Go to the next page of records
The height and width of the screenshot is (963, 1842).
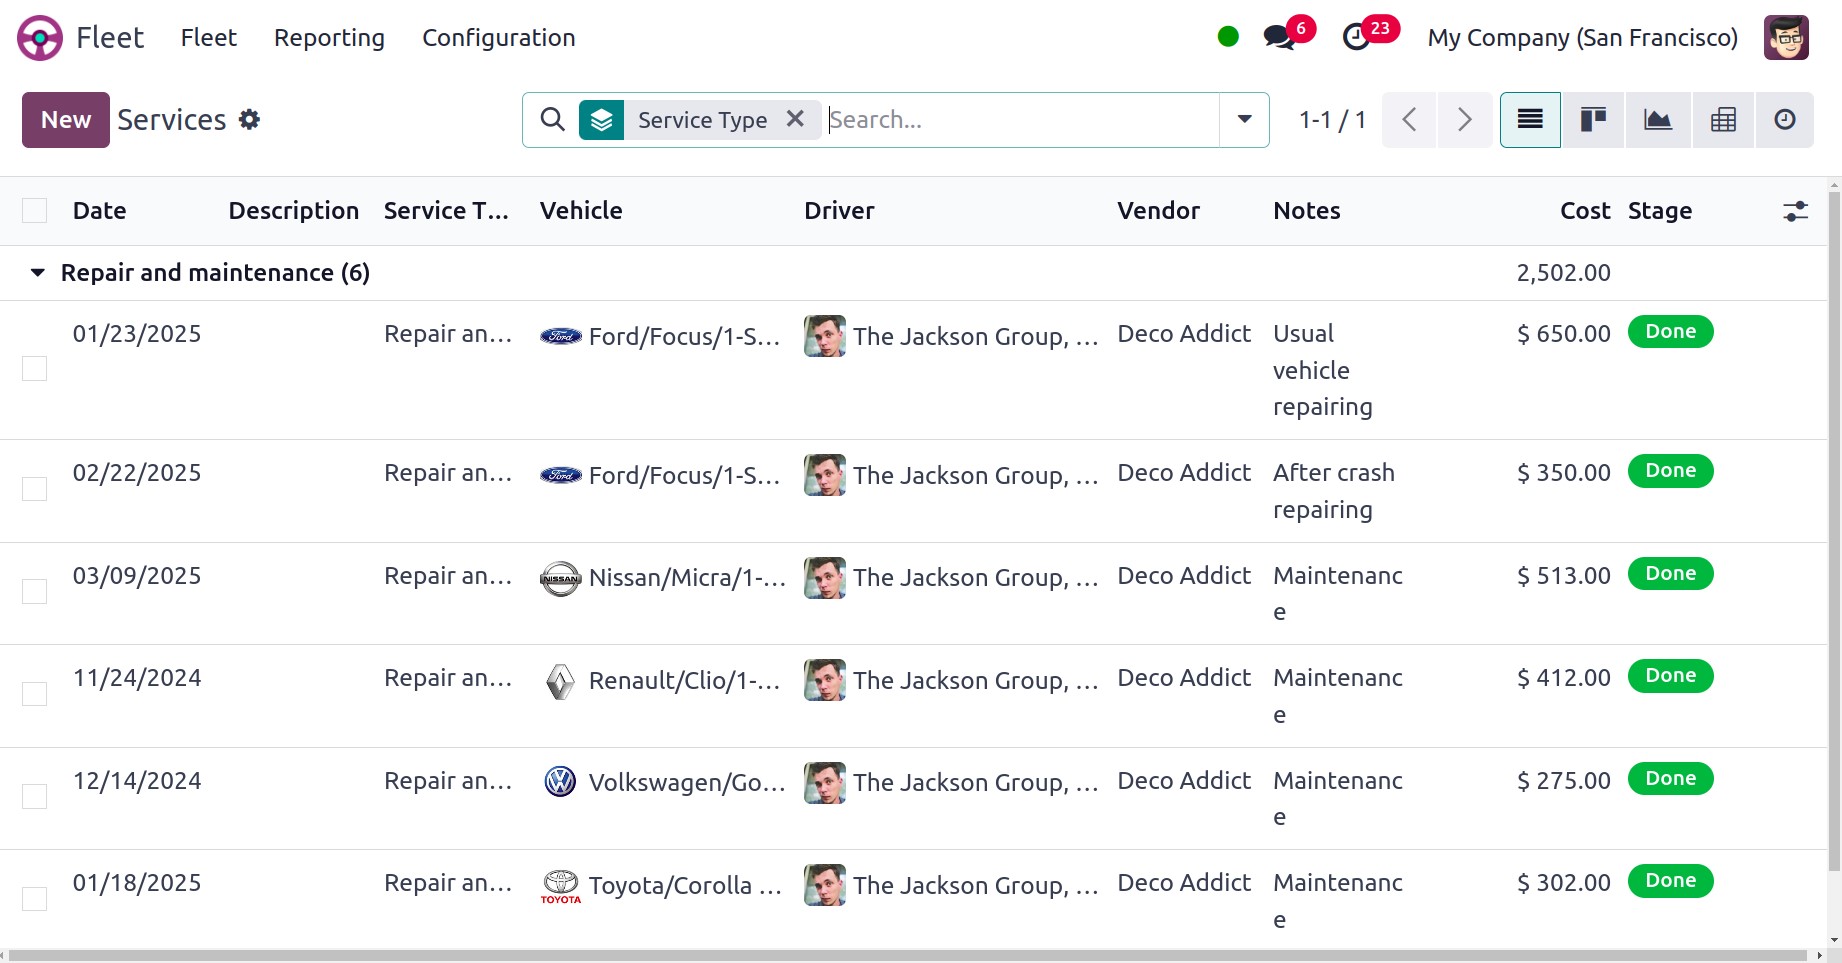[x=1465, y=120]
